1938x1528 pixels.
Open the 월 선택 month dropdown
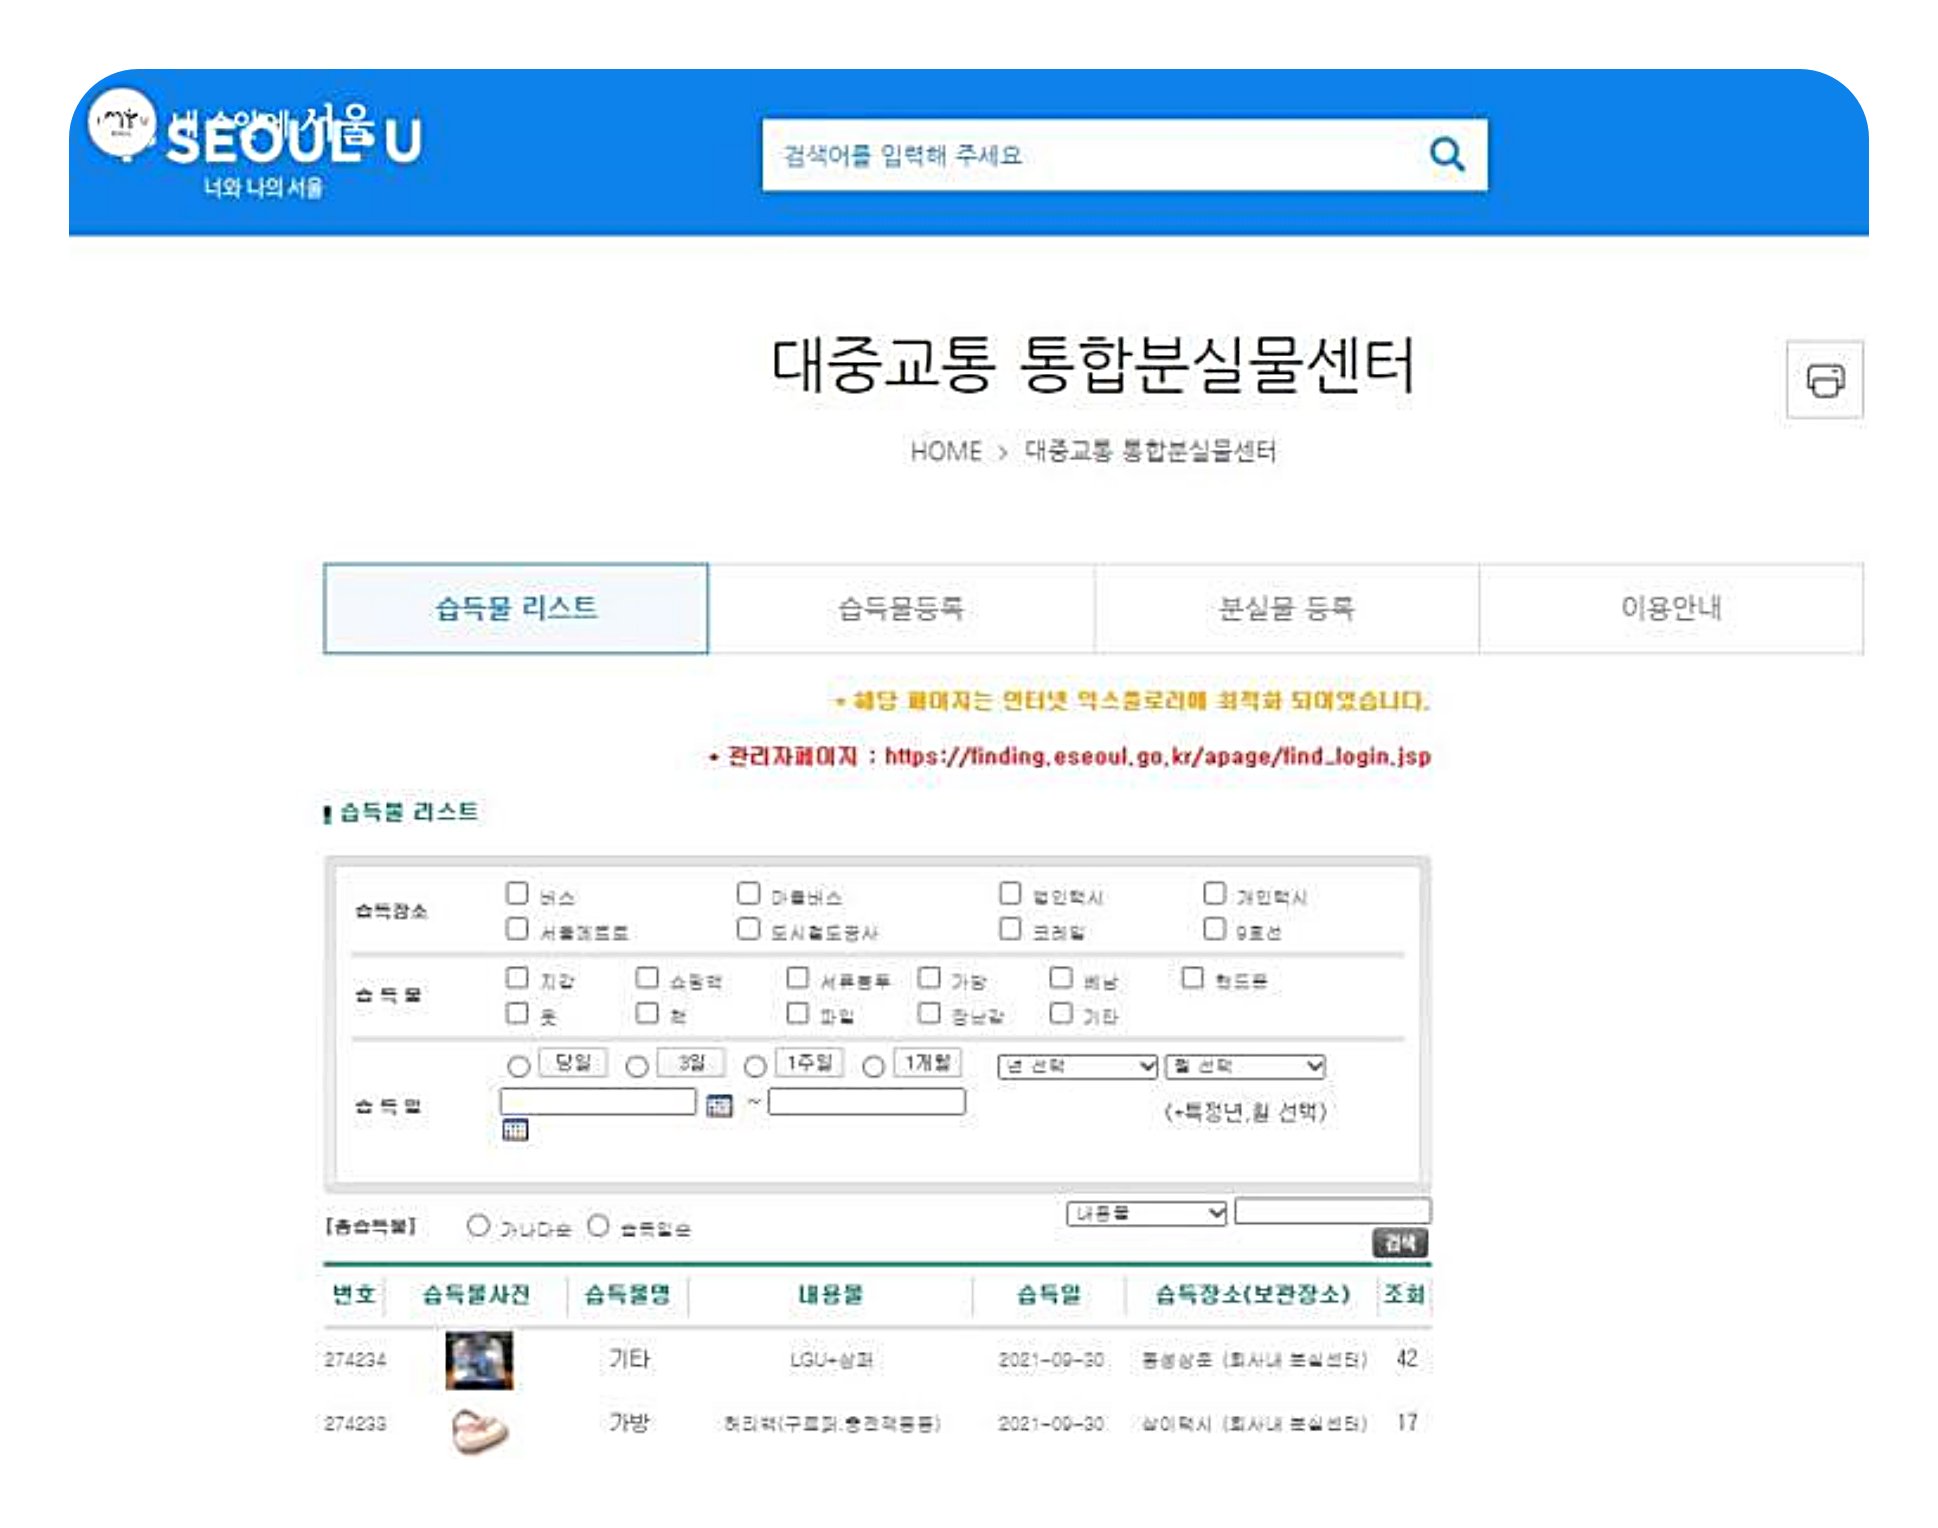pyautogui.click(x=1245, y=1067)
